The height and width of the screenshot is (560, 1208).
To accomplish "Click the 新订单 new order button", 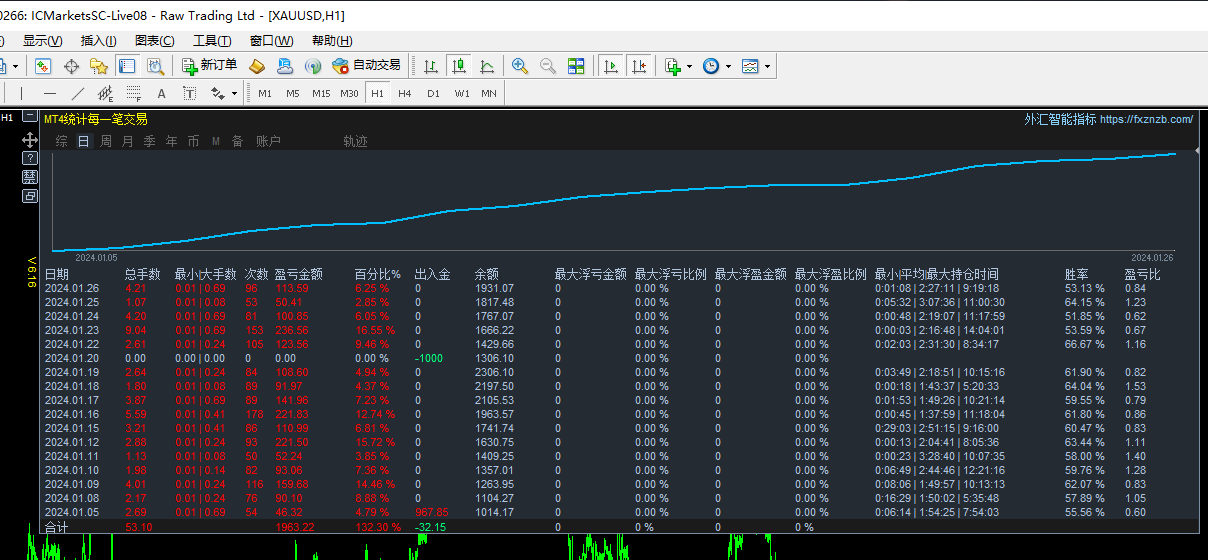I will pos(210,66).
